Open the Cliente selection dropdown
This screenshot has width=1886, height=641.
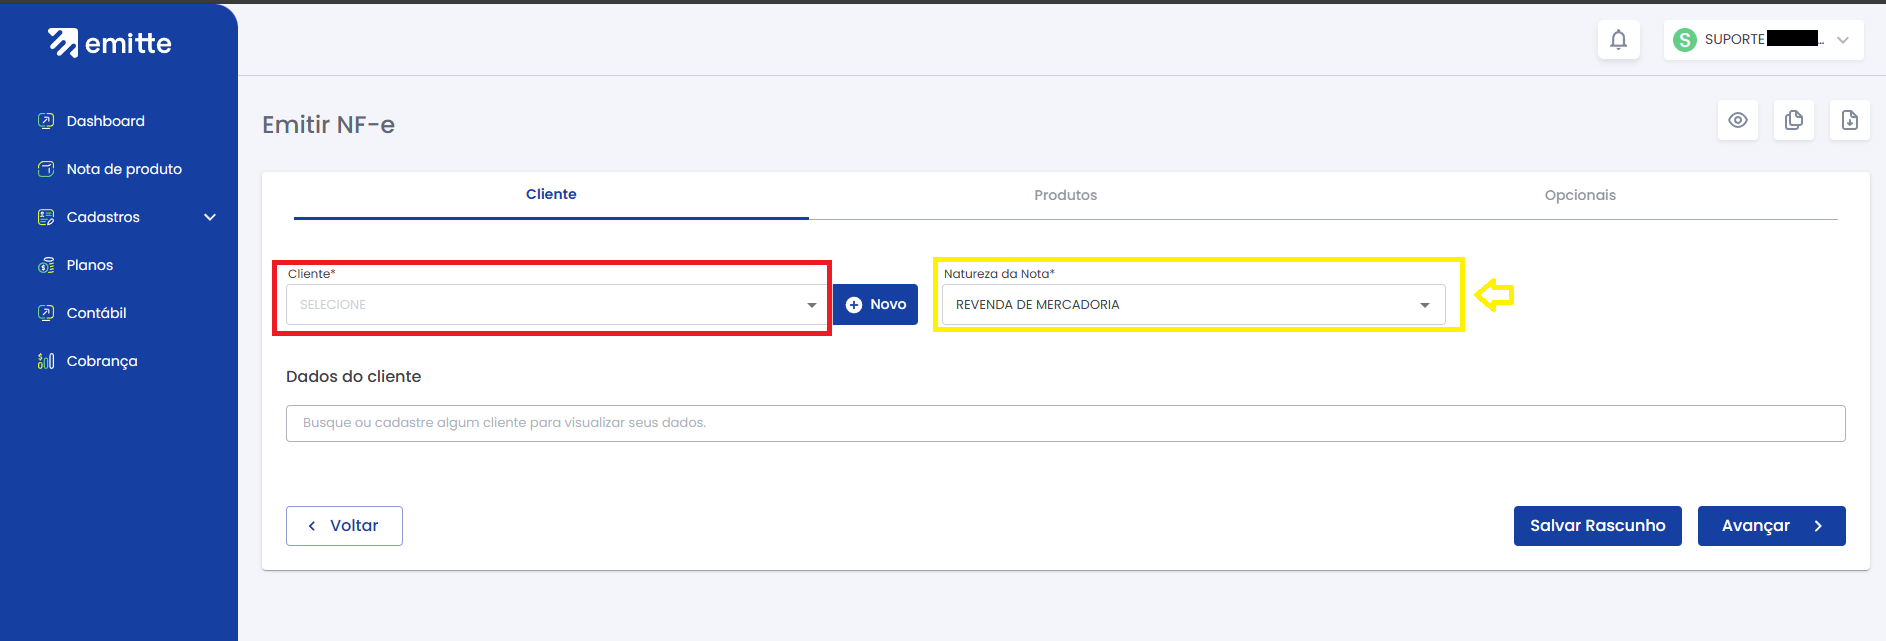552,305
